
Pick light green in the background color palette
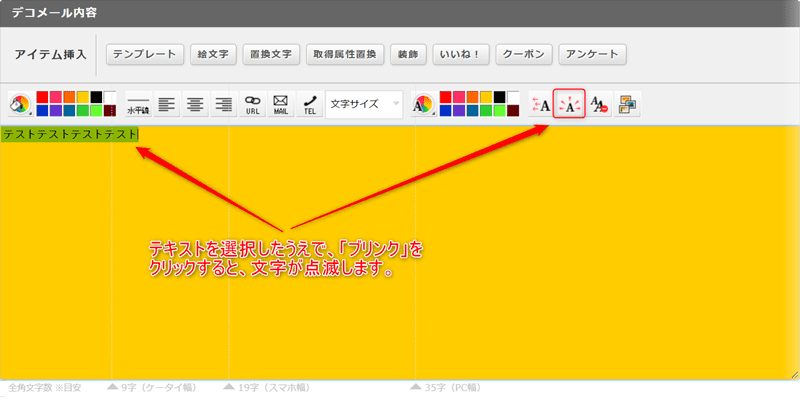tap(96, 111)
